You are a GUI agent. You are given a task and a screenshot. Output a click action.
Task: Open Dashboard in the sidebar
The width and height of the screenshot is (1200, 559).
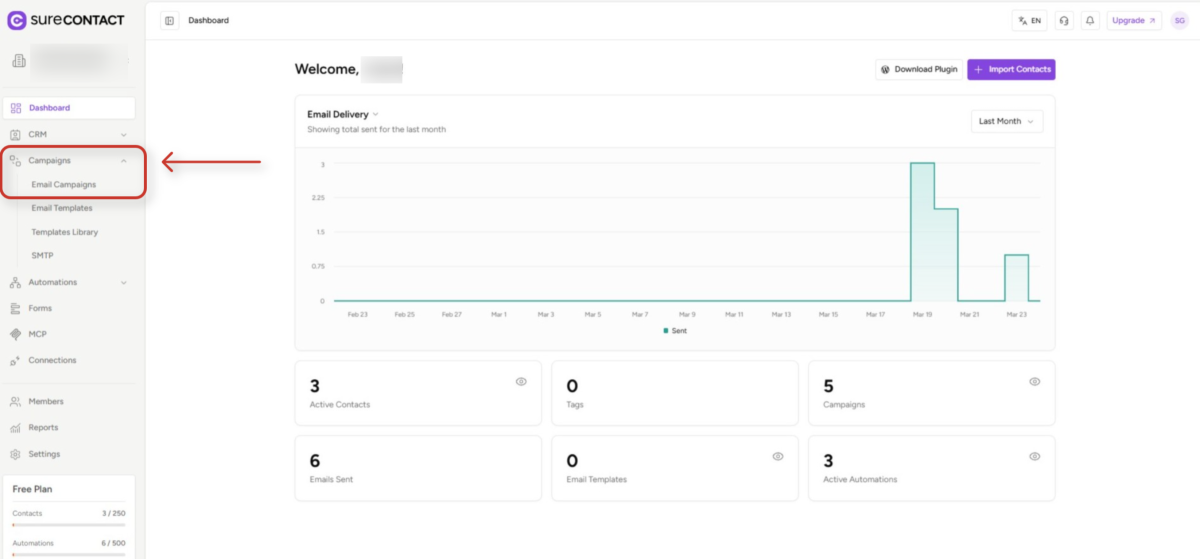pyautogui.click(x=69, y=108)
